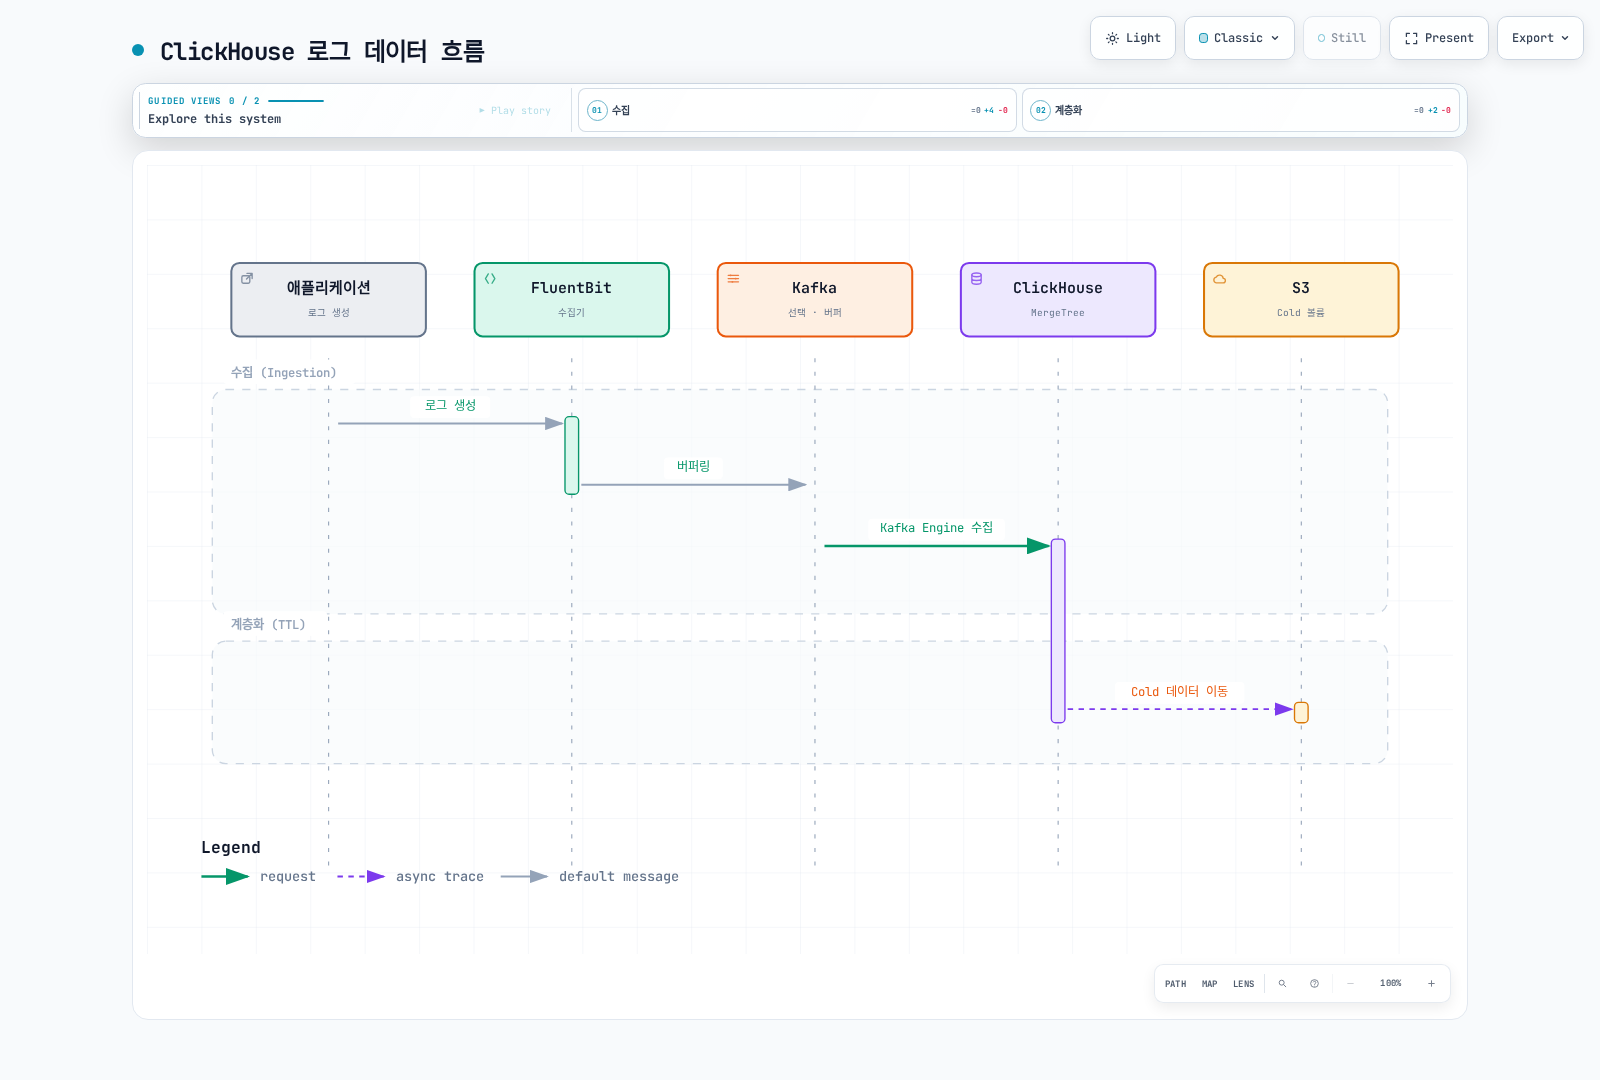
Task: Click the FluentBit activation bar
Action: pyautogui.click(x=571, y=455)
